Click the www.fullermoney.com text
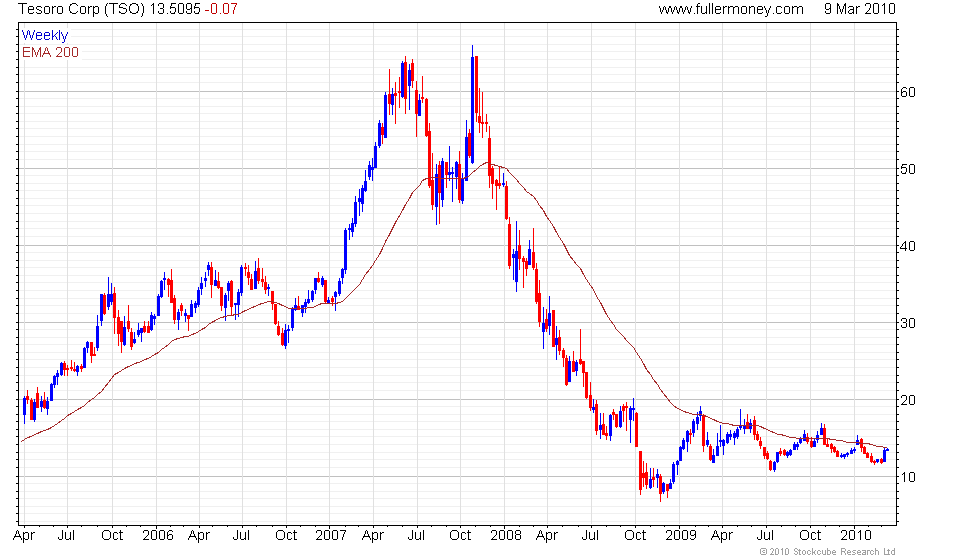Screen dimensions: 980x560 click(731, 9)
